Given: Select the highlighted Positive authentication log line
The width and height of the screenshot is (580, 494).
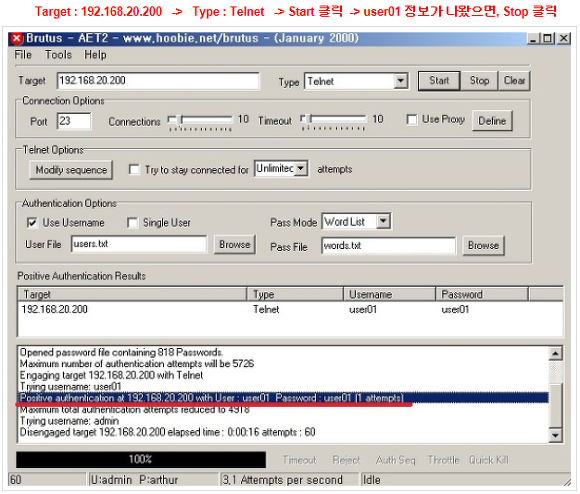Looking at the screenshot, I should (x=283, y=398).
